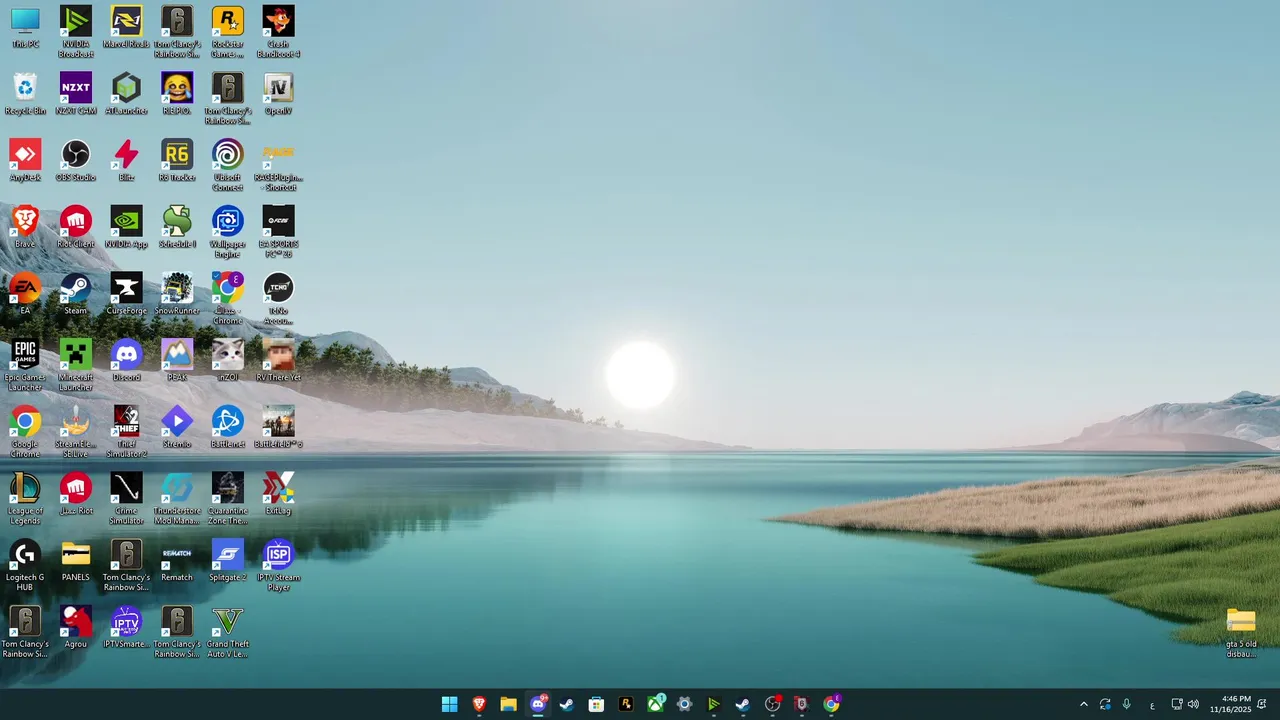The height and width of the screenshot is (720, 1280).
Task: Open Thunderstore Mod Manager shortcut
Action: [x=177, y=499]
